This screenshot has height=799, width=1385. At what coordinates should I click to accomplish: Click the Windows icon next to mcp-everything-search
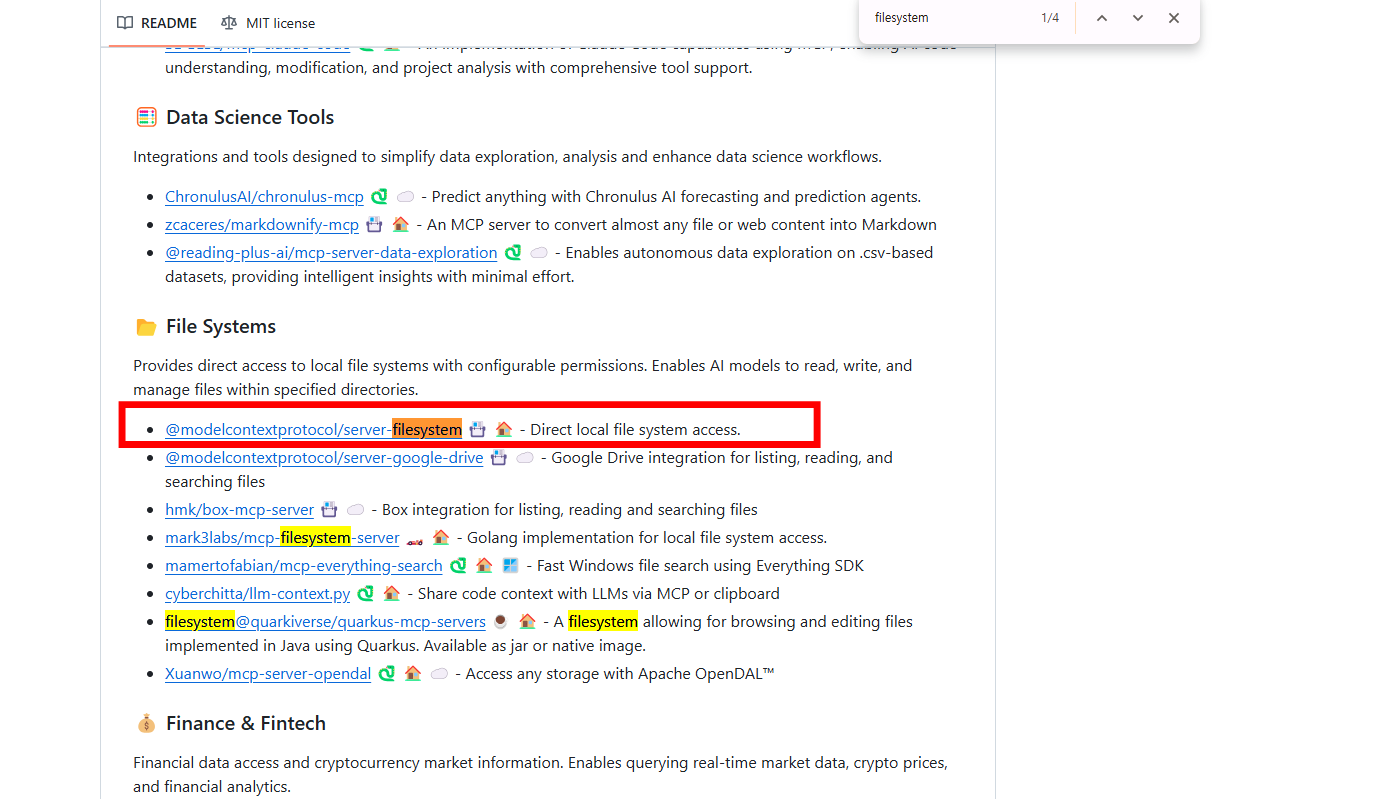coord(510,566)
